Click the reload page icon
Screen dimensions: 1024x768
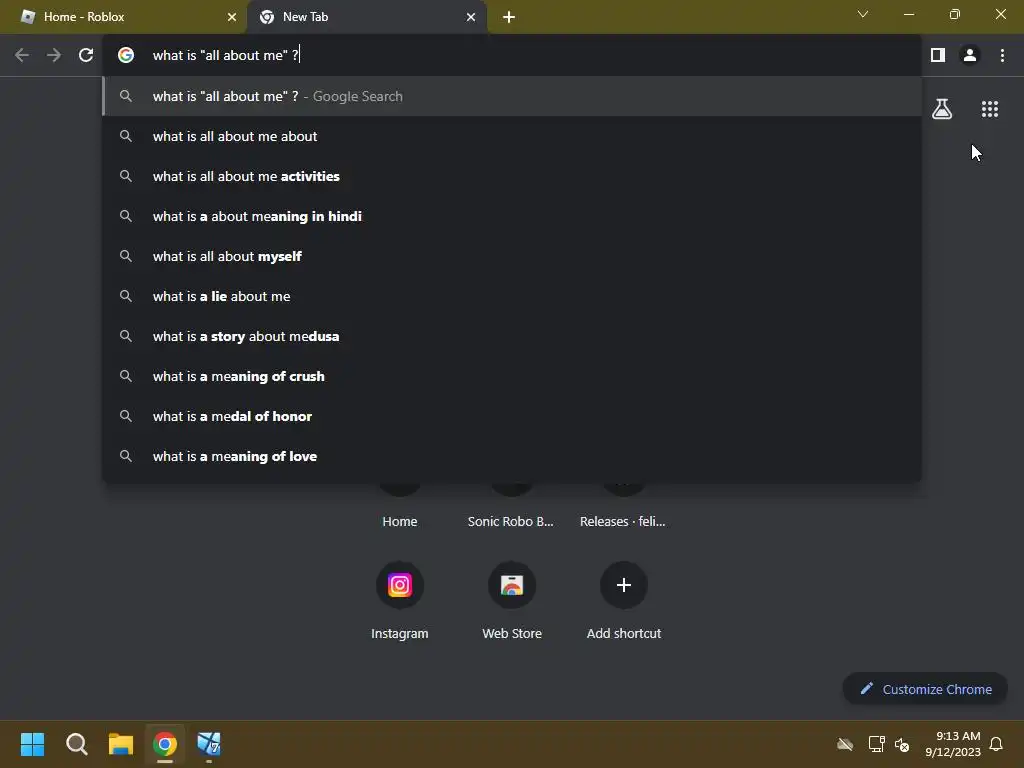click(x=86, y=56)
